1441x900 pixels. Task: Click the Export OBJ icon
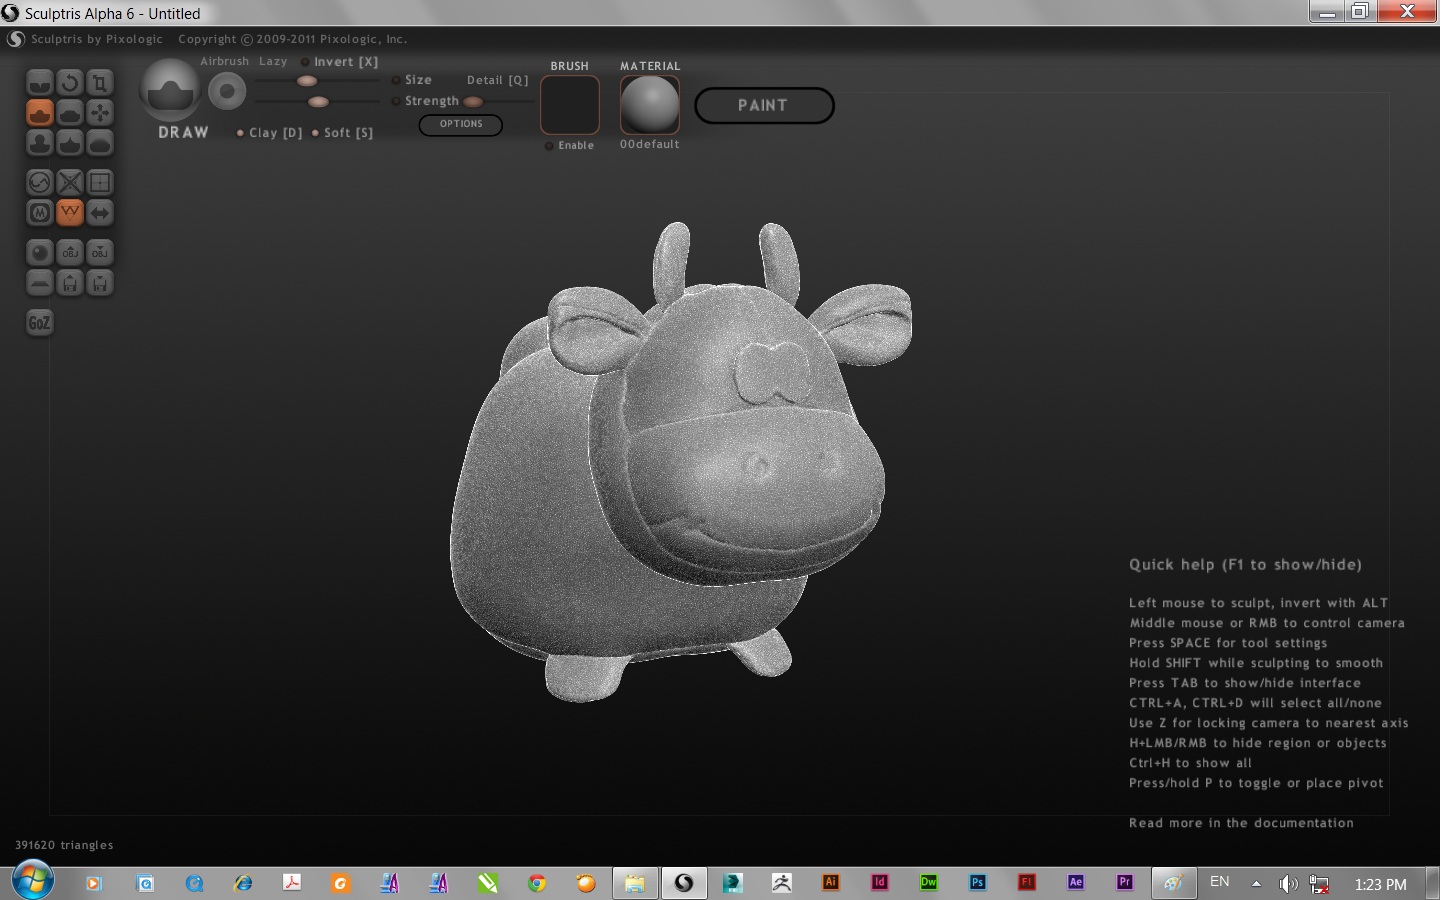[x=100, y=253]
